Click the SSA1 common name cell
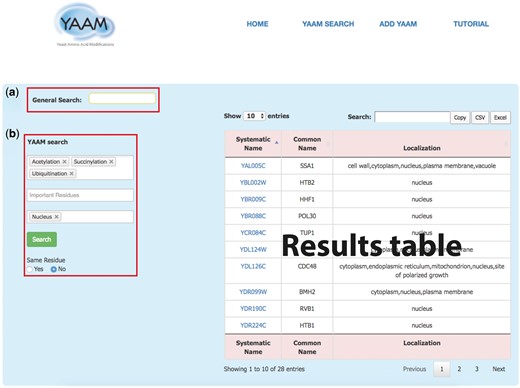The height and width of the screenshot is (388, 520). 307,166
